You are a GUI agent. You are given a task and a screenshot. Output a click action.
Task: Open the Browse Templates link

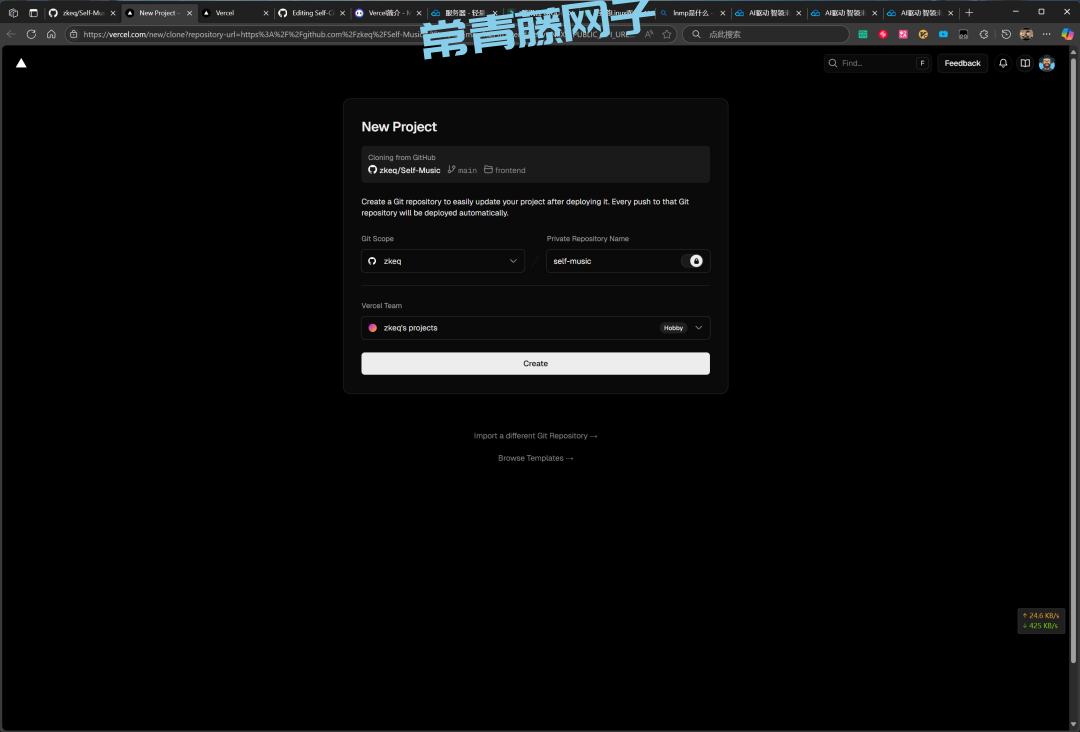[x=535, y=458]
